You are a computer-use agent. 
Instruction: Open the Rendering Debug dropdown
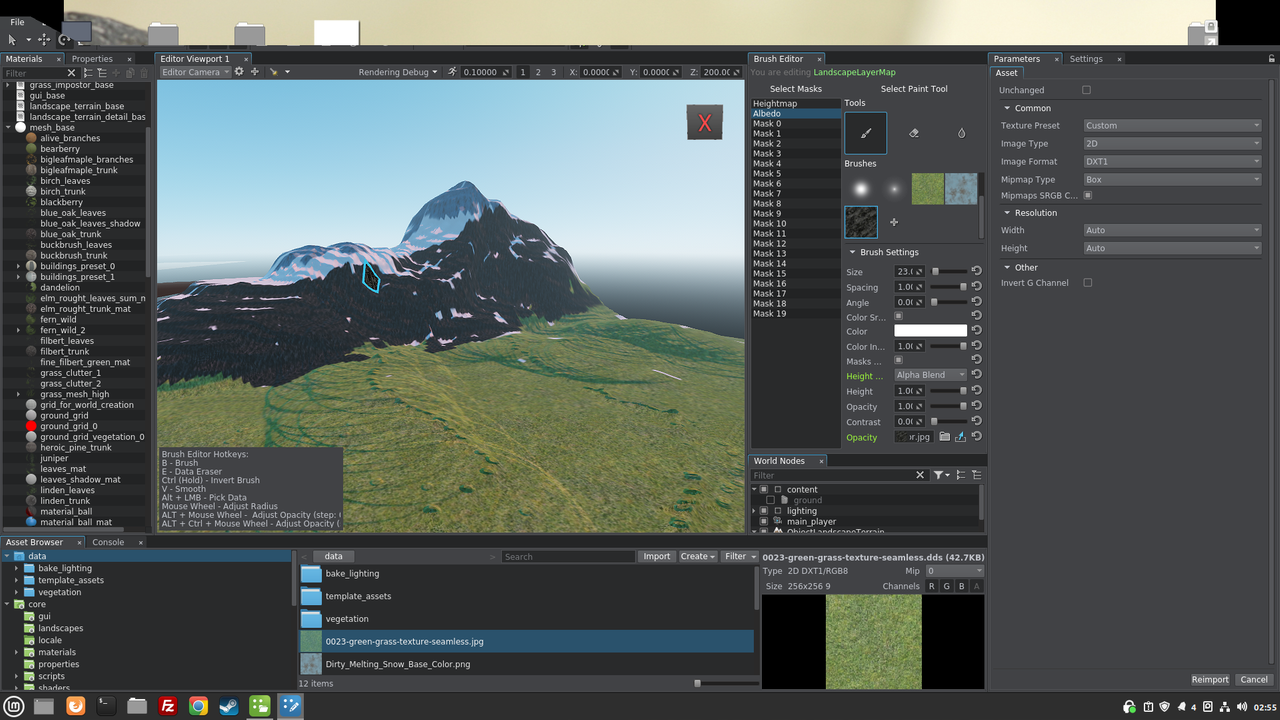[x=399, y=72]
